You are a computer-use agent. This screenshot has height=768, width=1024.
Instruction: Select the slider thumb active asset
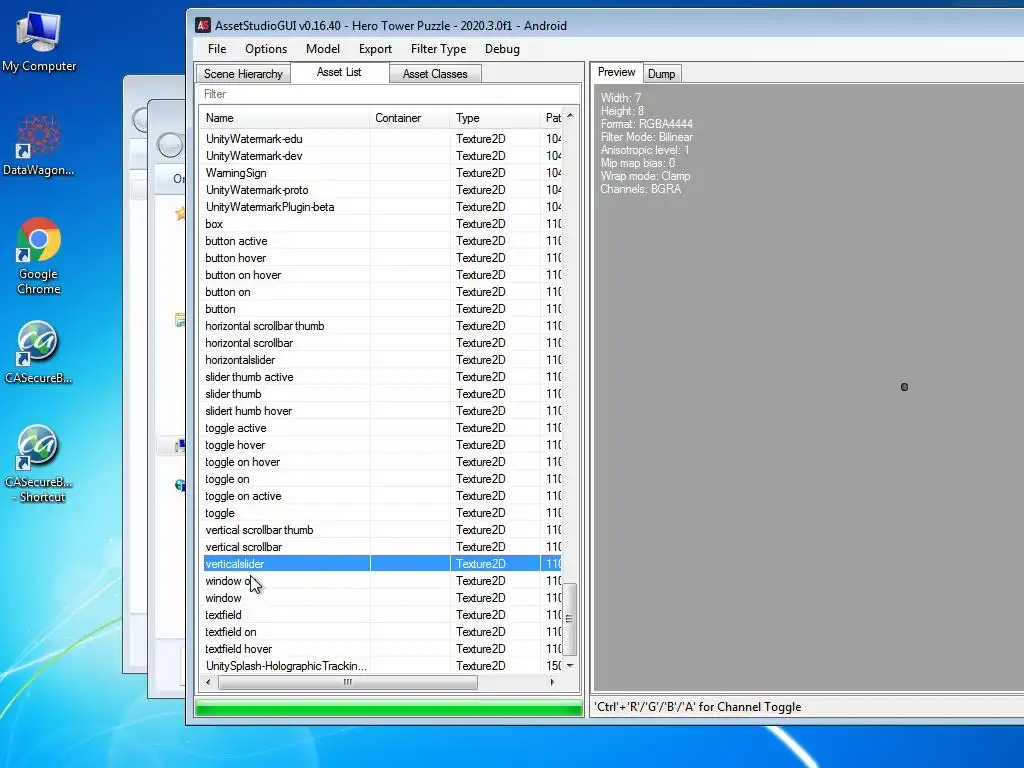coord(382,376)
